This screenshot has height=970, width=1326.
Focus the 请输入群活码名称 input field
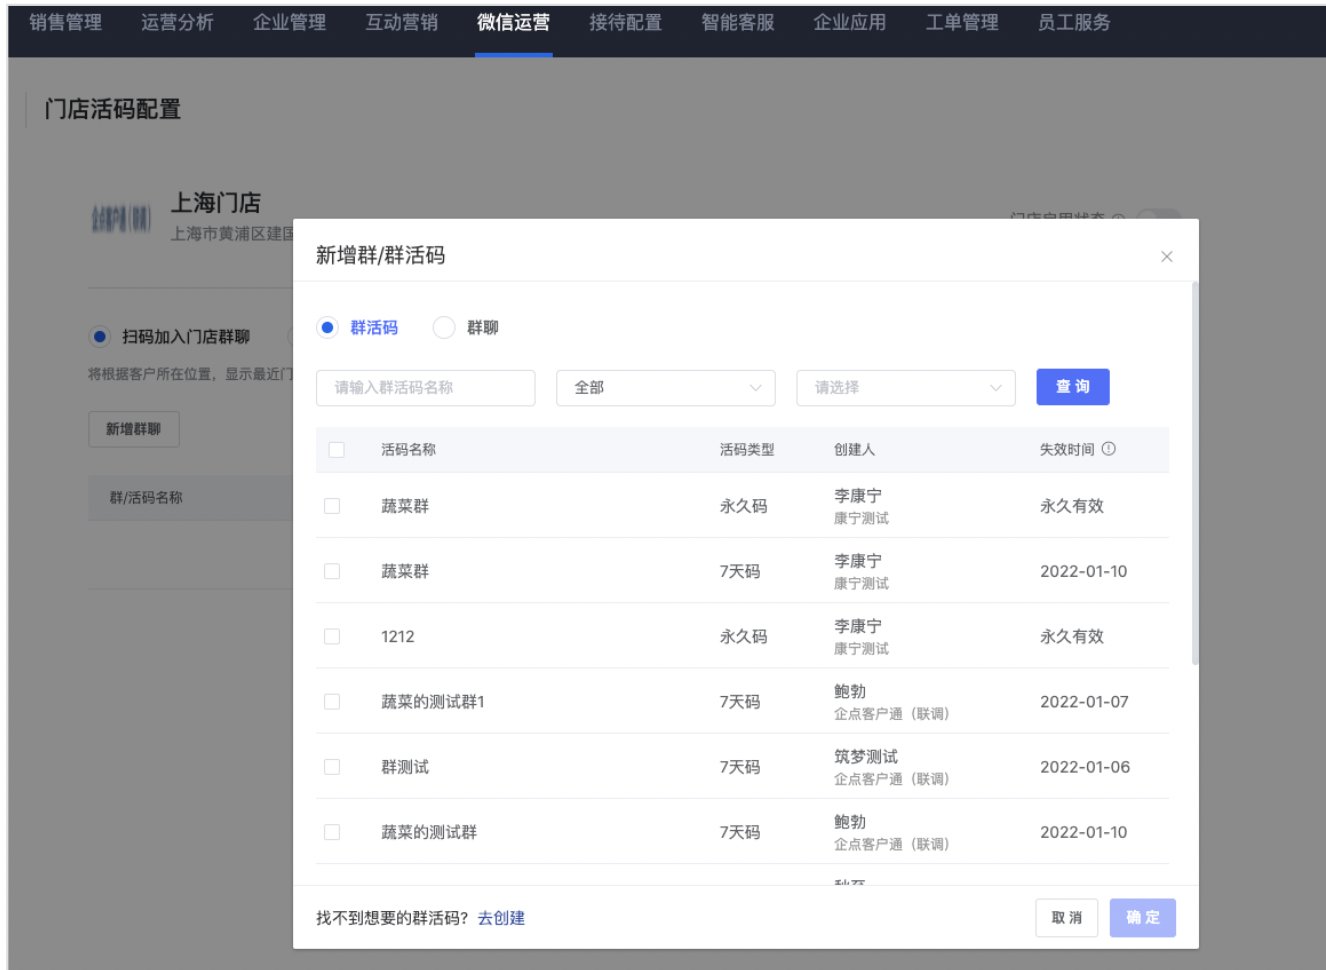point(425,388)
